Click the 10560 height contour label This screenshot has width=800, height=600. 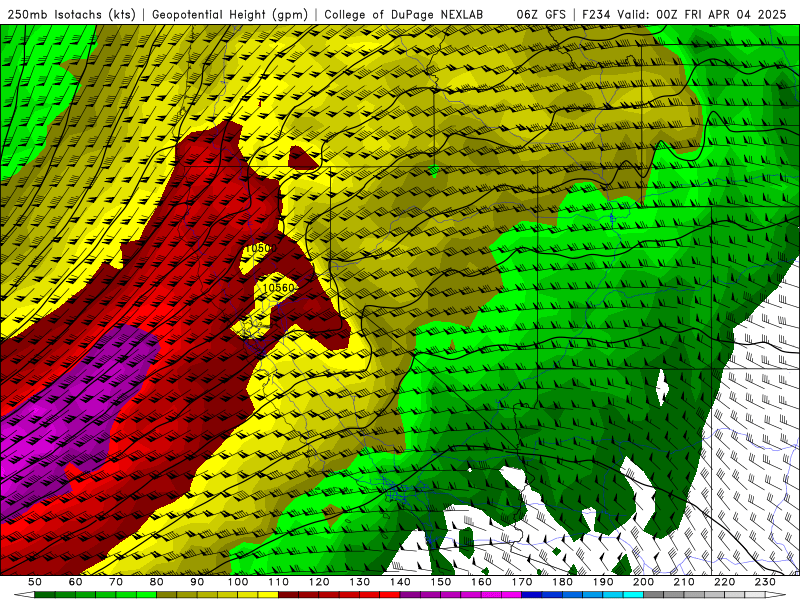tap(279, 288)
